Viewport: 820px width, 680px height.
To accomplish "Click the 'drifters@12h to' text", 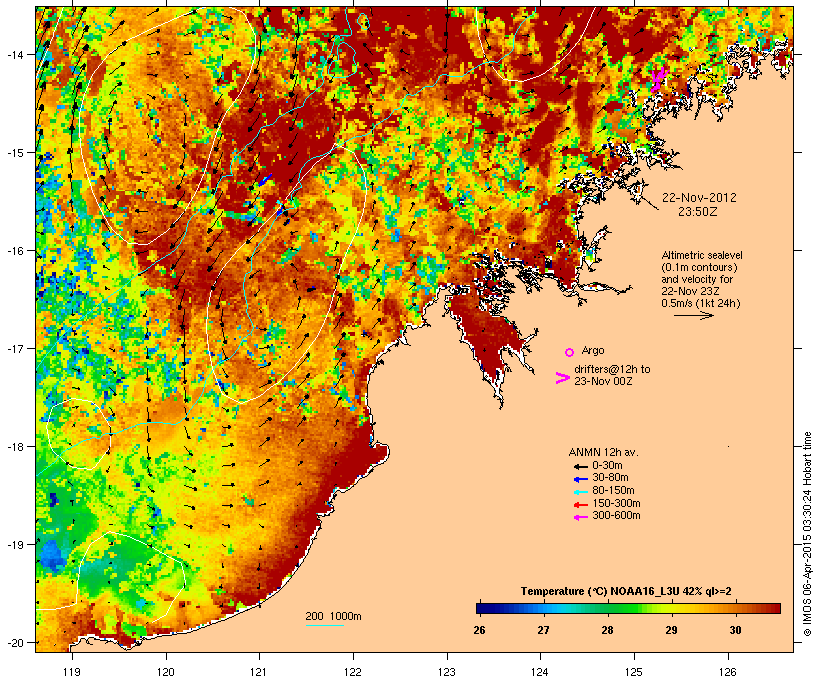I will pos(612,369).
